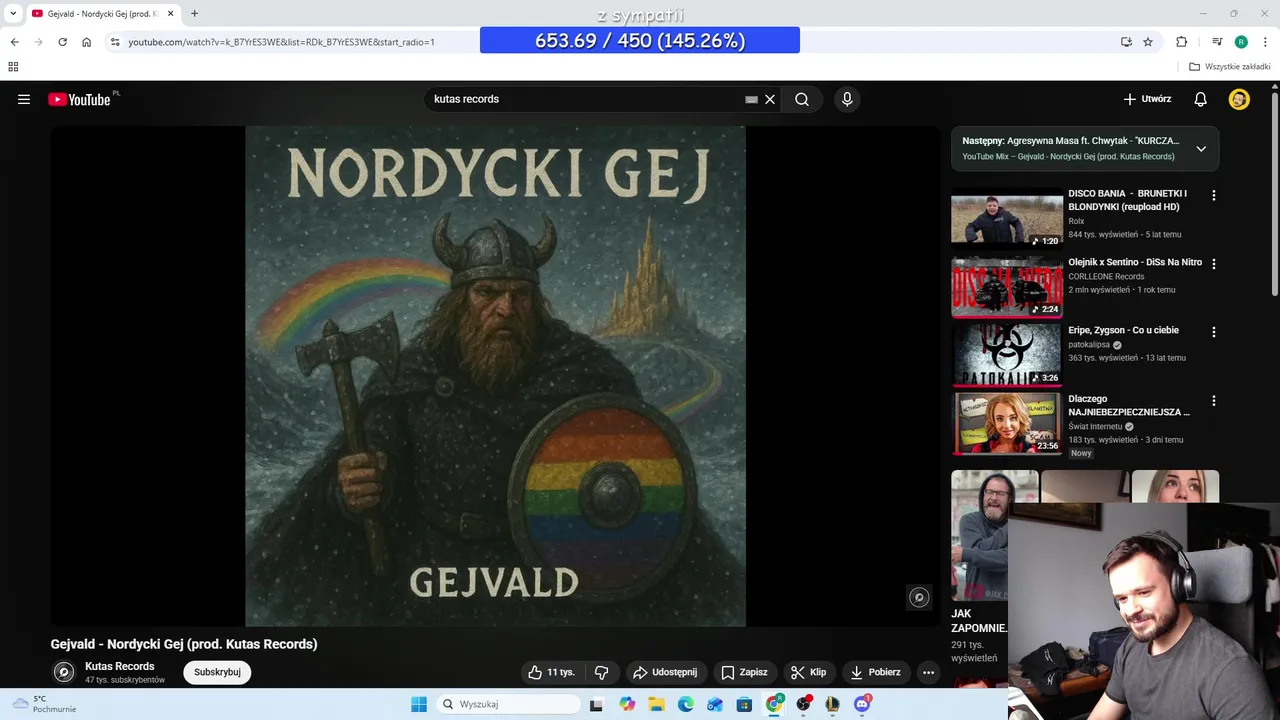Launch Microsoft Edge from the taskbar
Image resolution: width=1280 pixels, height=720 pixels.
685,704
